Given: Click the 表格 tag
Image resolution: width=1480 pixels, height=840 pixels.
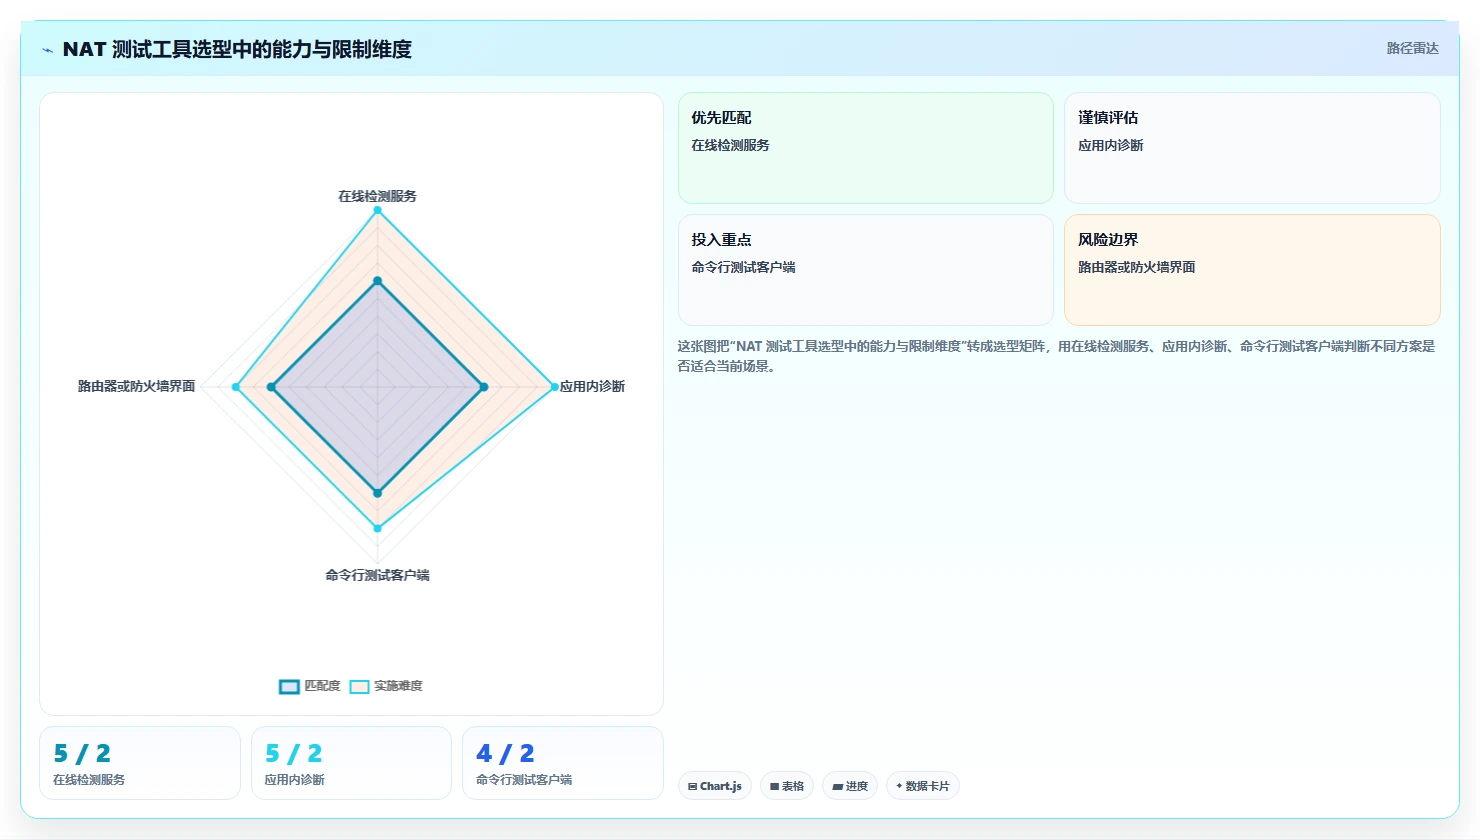Looking at the screenshot, I should click(787, 786).
